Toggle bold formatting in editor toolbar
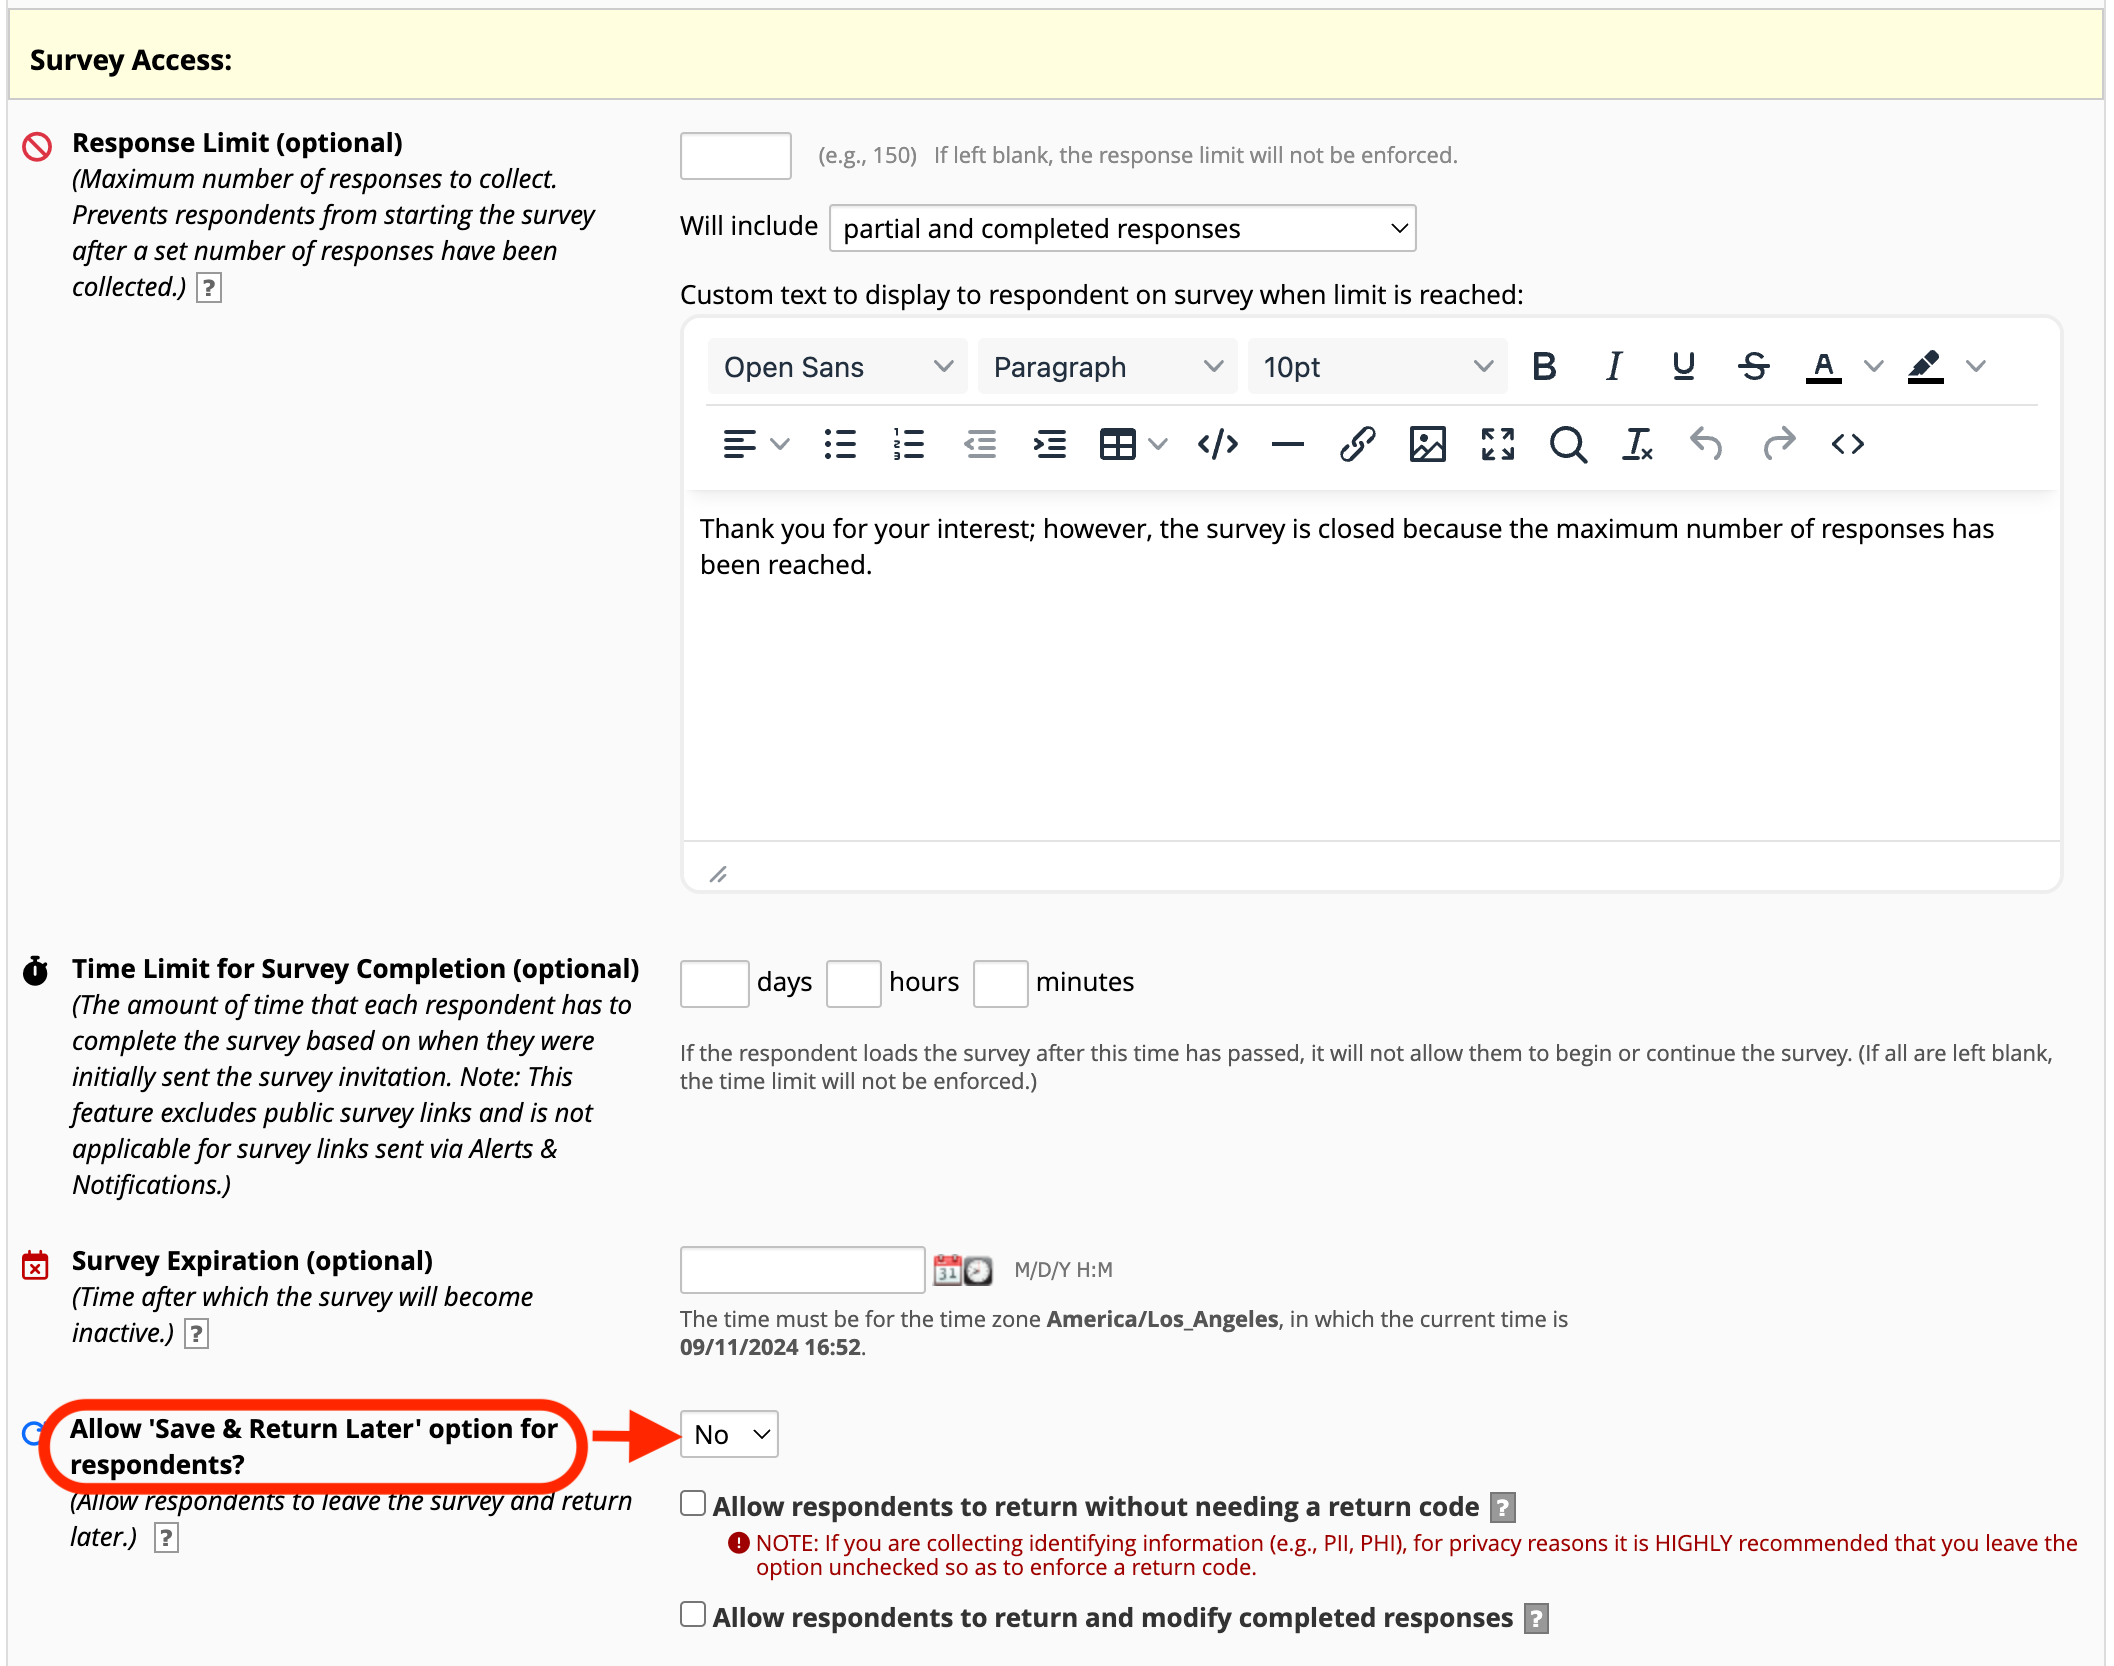Image resolution: width=2114 pixels, height=1666 pixels. [1543, 367]
